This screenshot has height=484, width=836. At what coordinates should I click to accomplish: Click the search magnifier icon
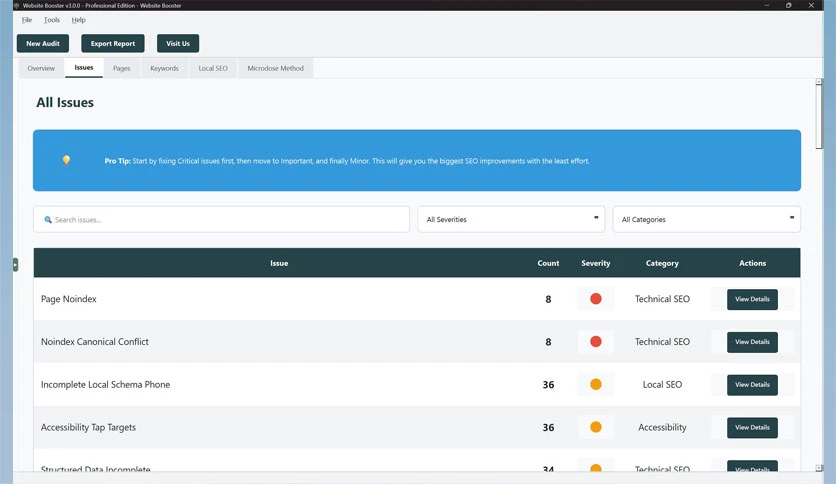[48, 220]
